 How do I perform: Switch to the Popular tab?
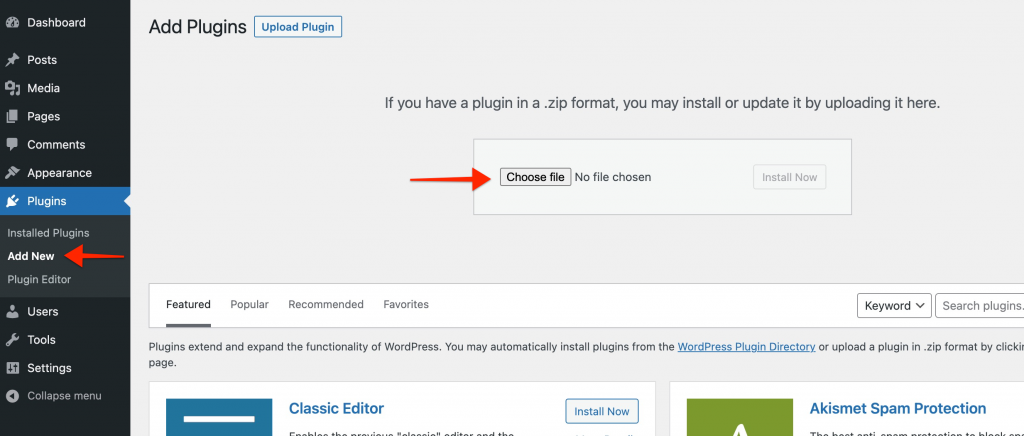(x=249, y=304)
